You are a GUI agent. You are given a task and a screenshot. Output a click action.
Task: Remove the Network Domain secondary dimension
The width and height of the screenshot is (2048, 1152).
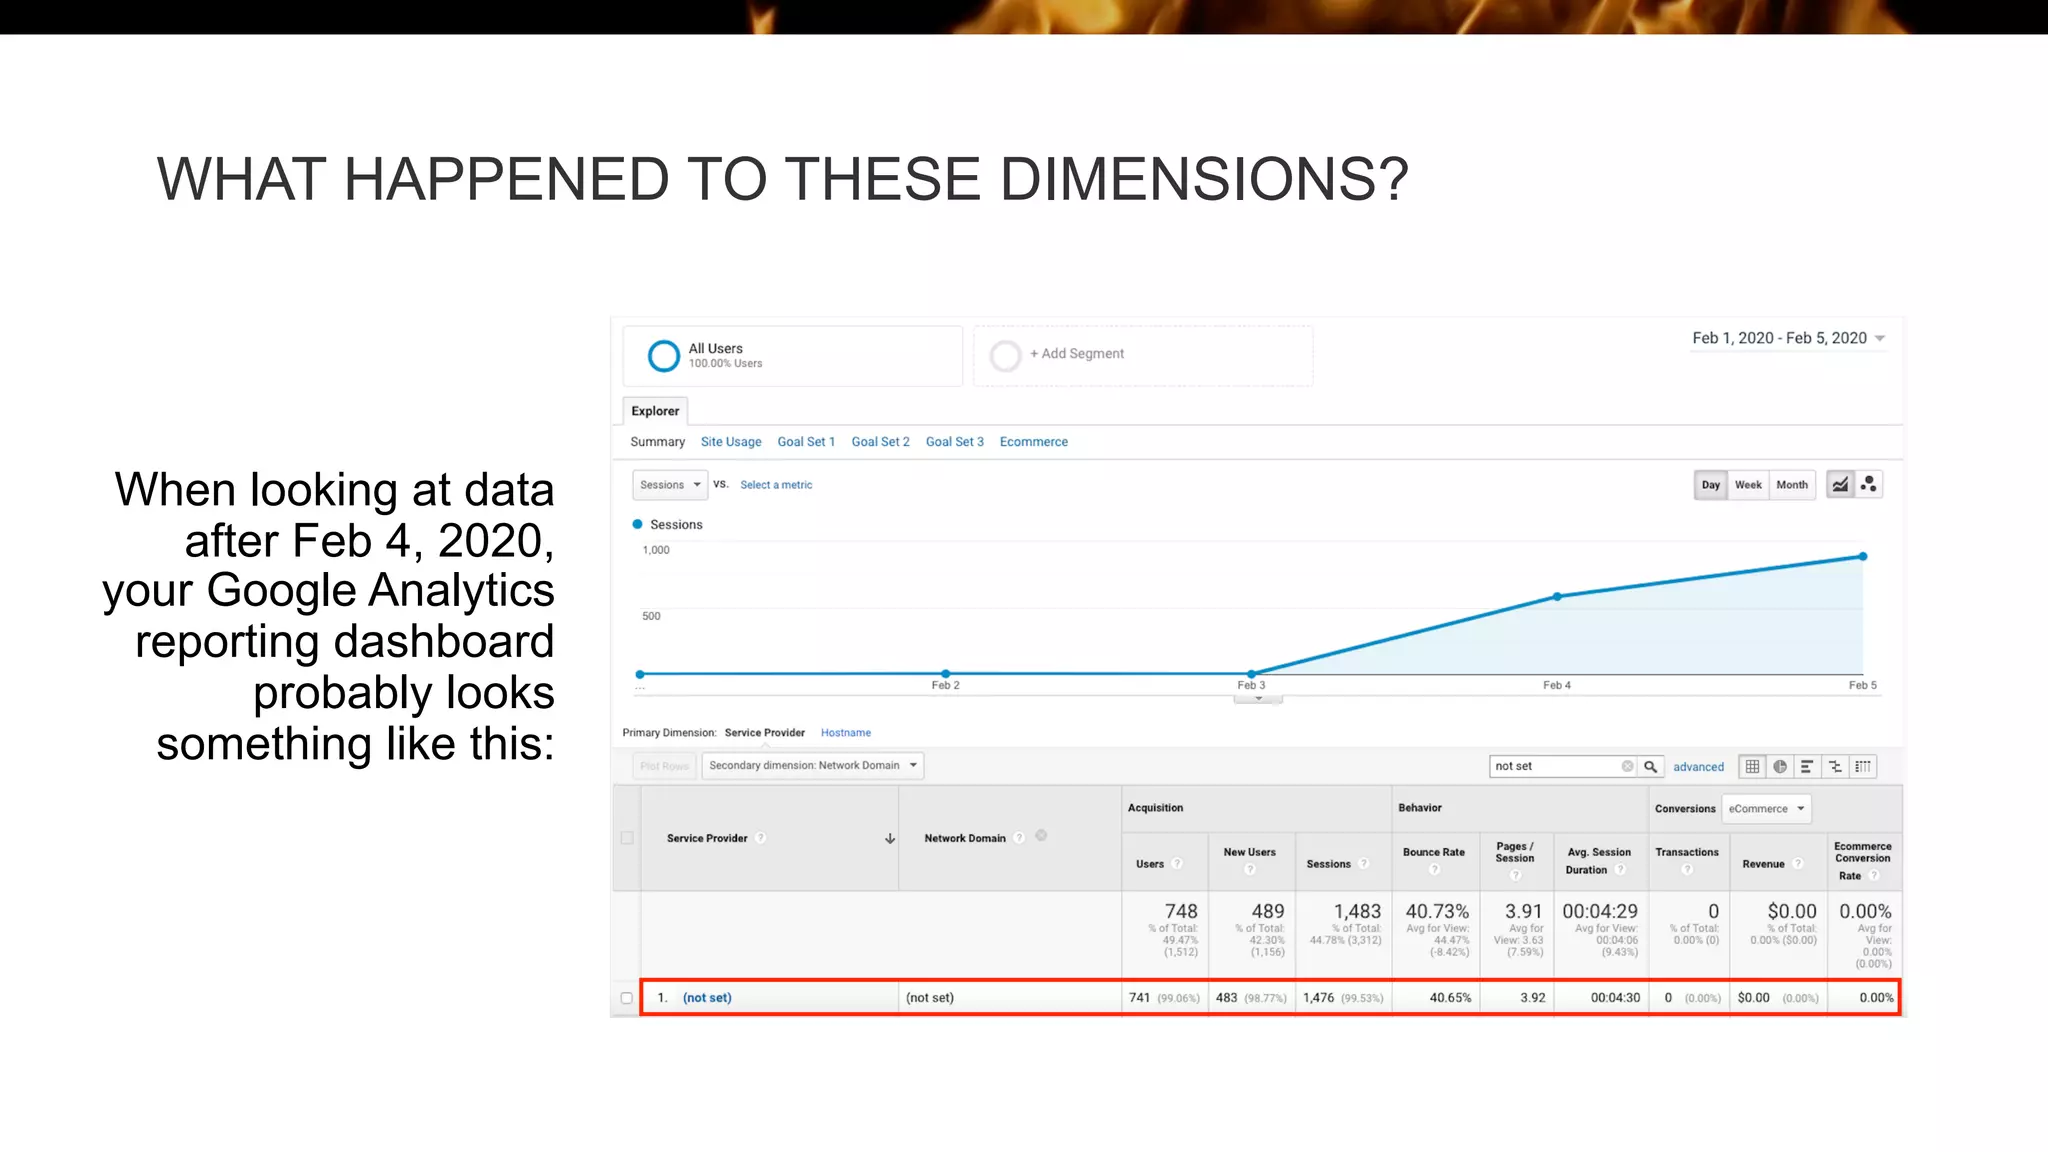pos(1041,836)
